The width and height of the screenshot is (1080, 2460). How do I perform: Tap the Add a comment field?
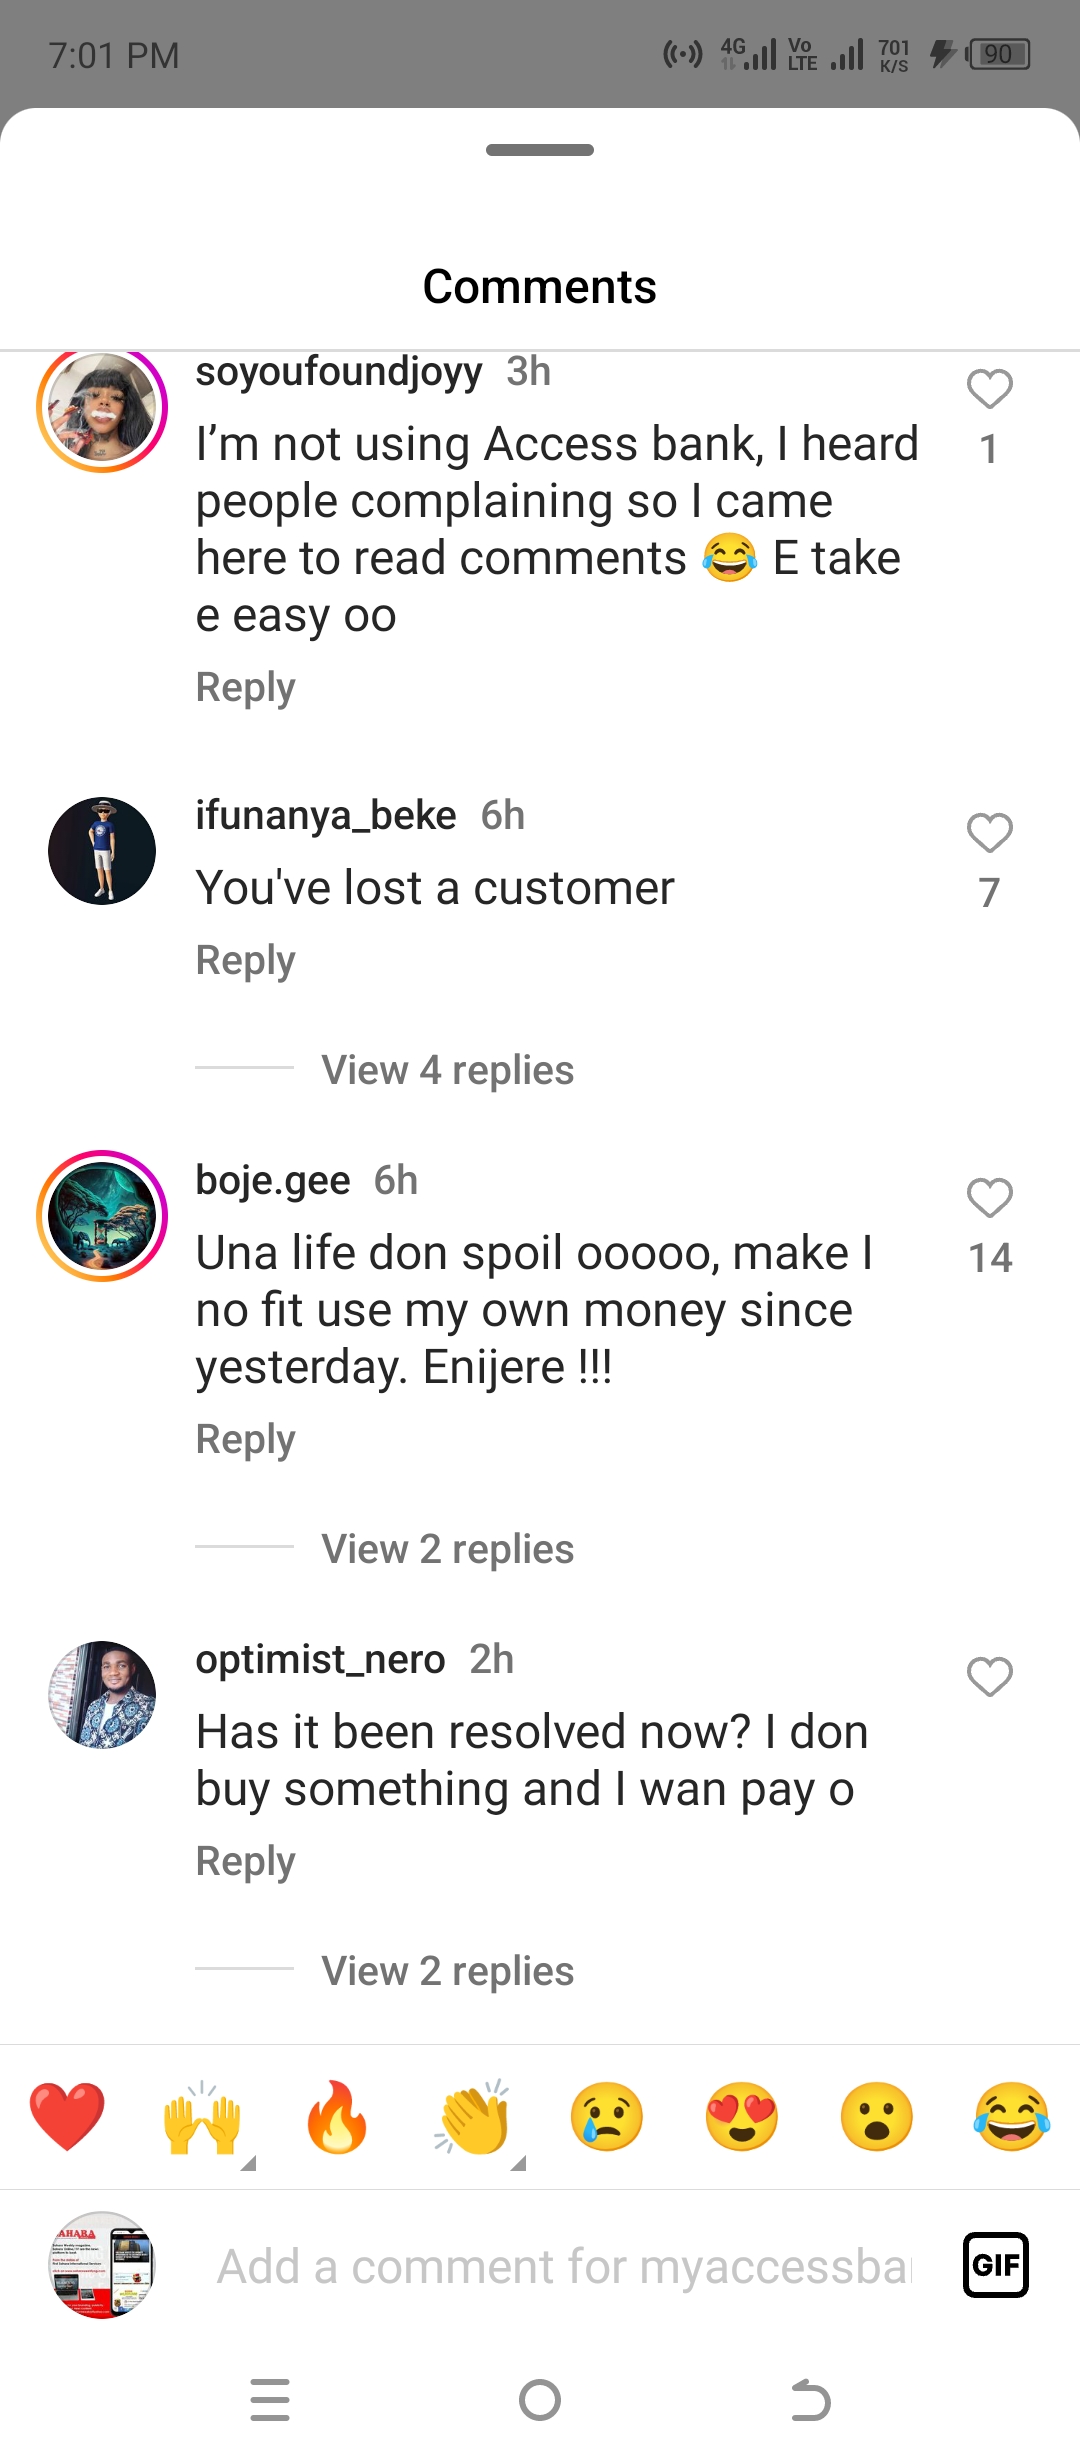pyautogui.click(x=565, y=2266)
